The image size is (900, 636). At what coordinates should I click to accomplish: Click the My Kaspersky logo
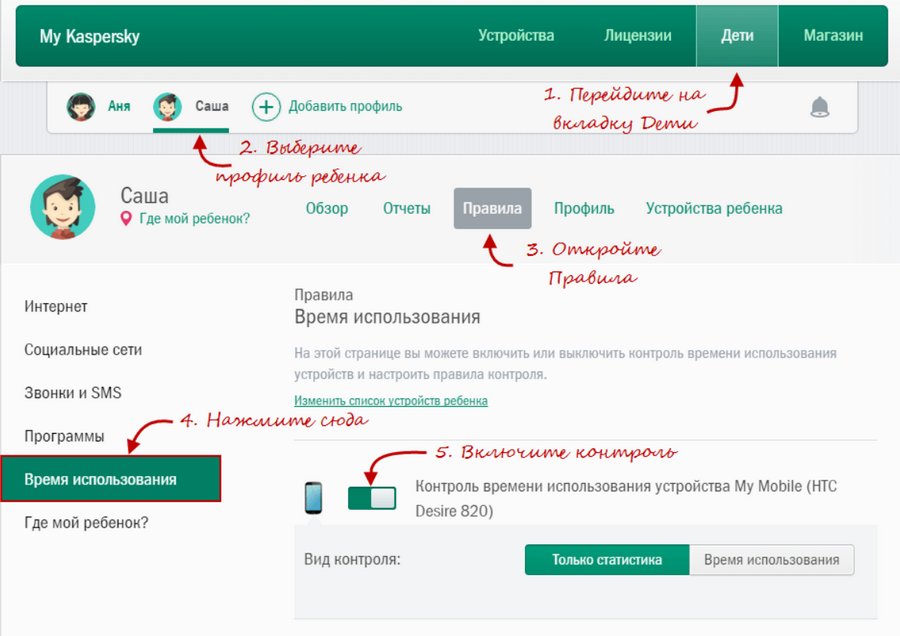pyautogui.click(x=90, y=36)
